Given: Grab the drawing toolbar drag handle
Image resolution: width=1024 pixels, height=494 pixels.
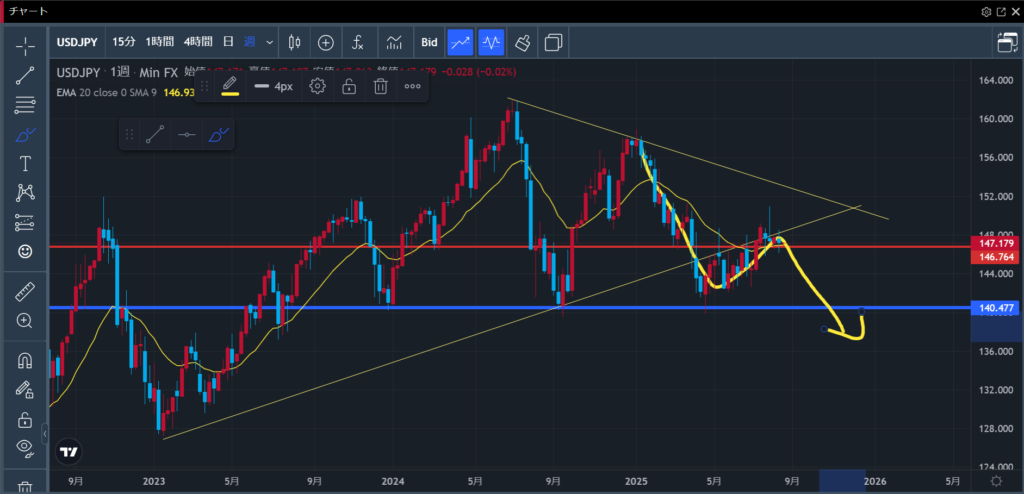Looking at the screenshot, I should pos(204,86).
